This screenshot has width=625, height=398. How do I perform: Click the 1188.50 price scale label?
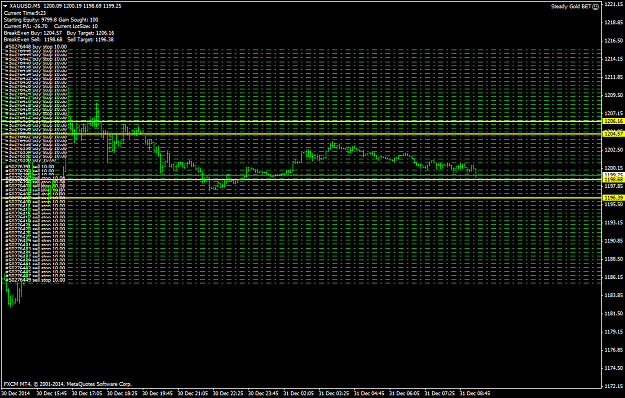pyautogui.click(x=614, y=259)
